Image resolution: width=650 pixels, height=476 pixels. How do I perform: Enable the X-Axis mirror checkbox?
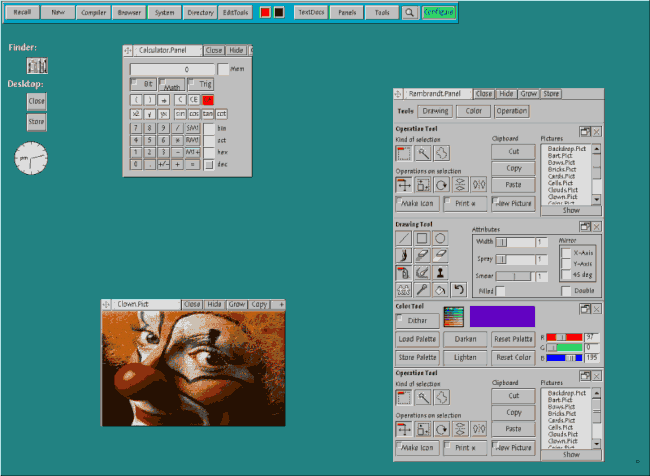pos(566,252)
